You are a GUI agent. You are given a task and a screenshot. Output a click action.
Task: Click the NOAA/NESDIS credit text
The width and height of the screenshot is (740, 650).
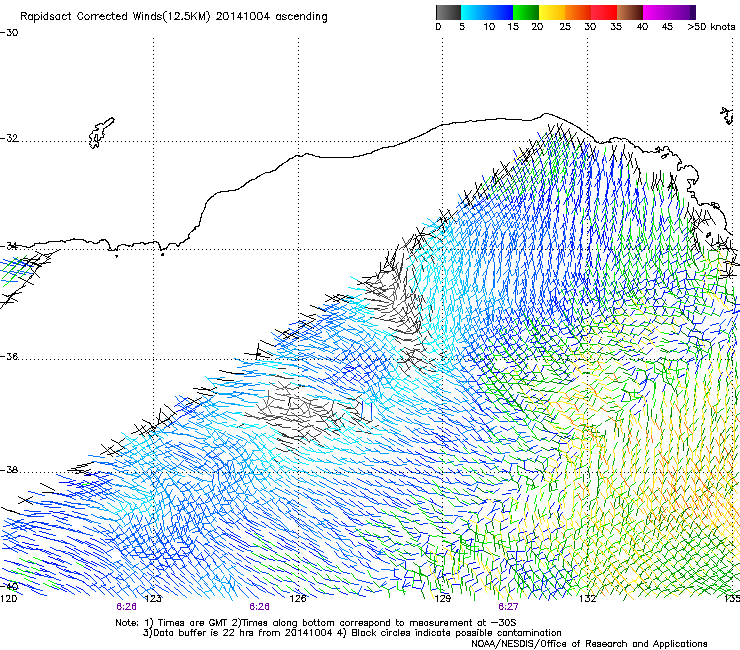tap(589, 644)
